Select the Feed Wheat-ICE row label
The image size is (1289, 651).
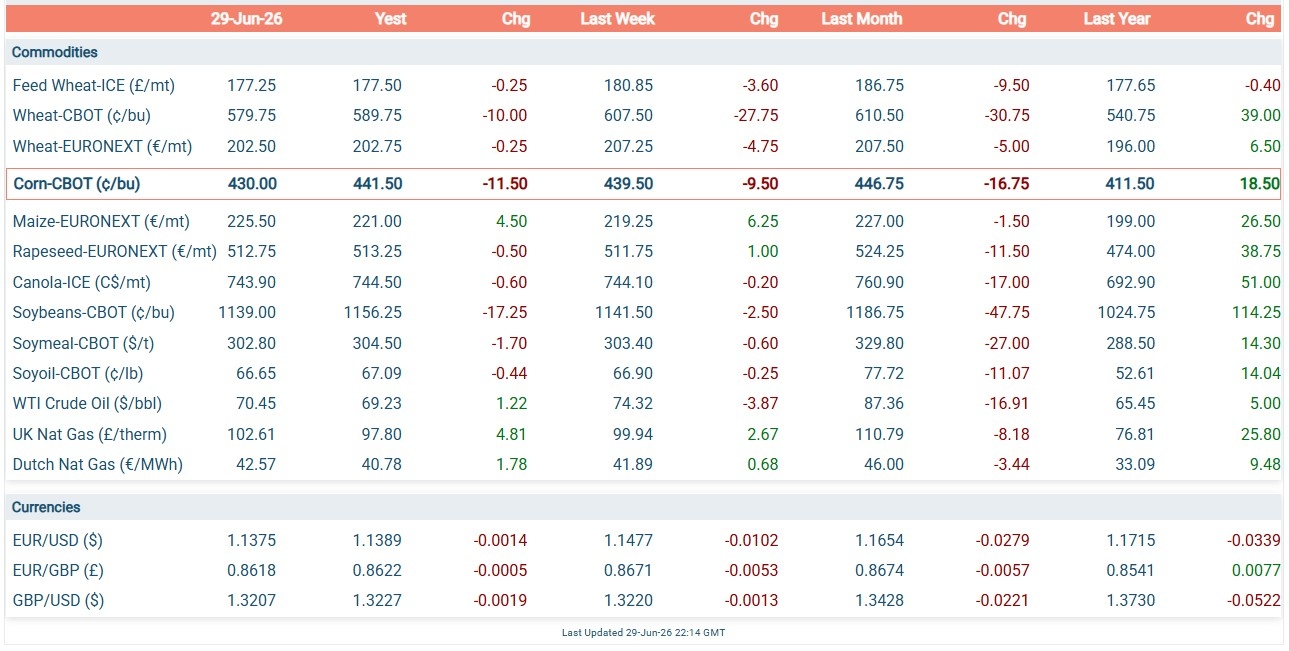[94, 86]
